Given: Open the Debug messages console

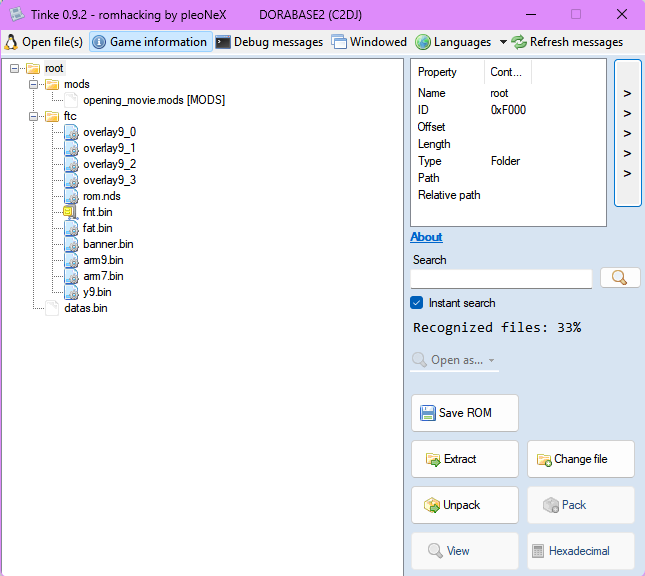Looking at the screenshot, I should click(x=269, y=42).
